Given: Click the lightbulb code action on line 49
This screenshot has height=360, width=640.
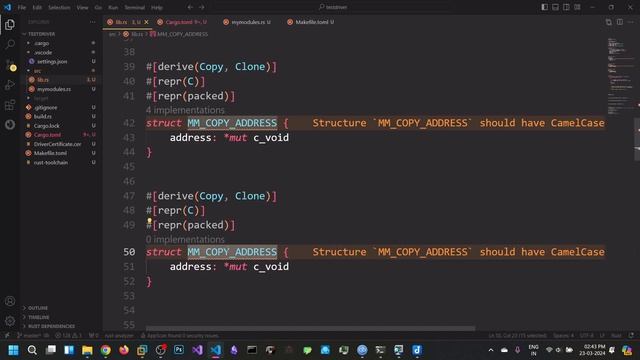Looking at the screenshot, I should point(149,221).
